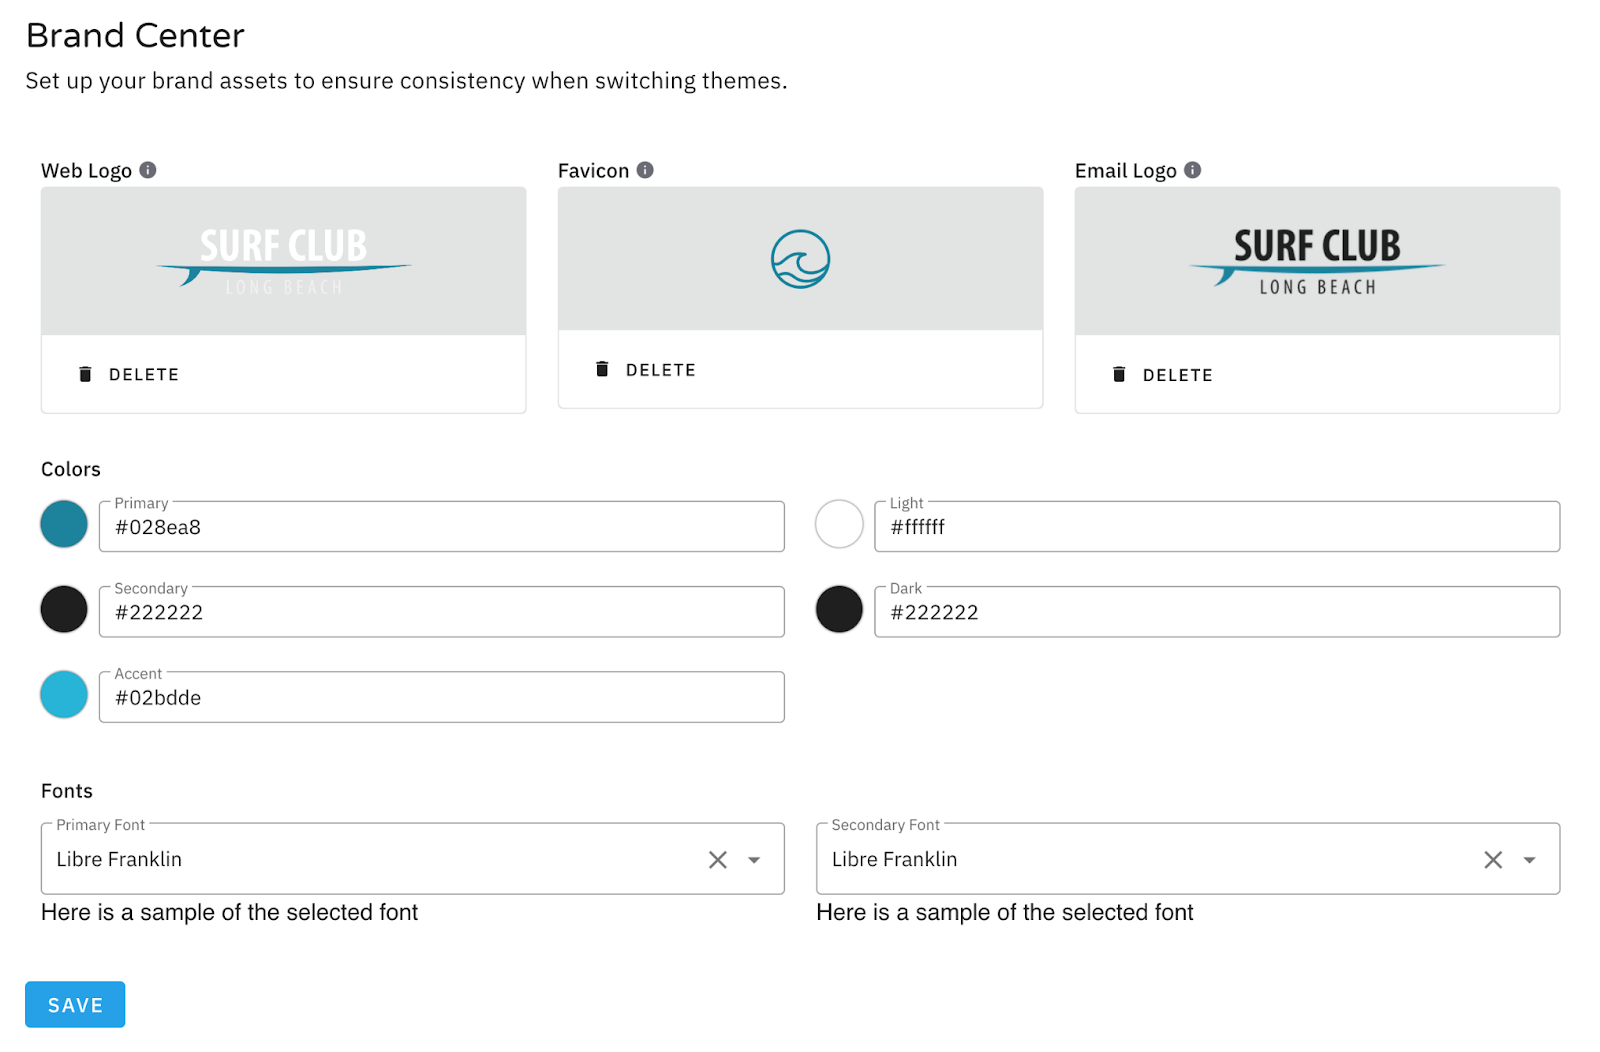Click the Secondary Font Libre Franklin field
1600x1052 pixels.
(x=1188, y=859)
